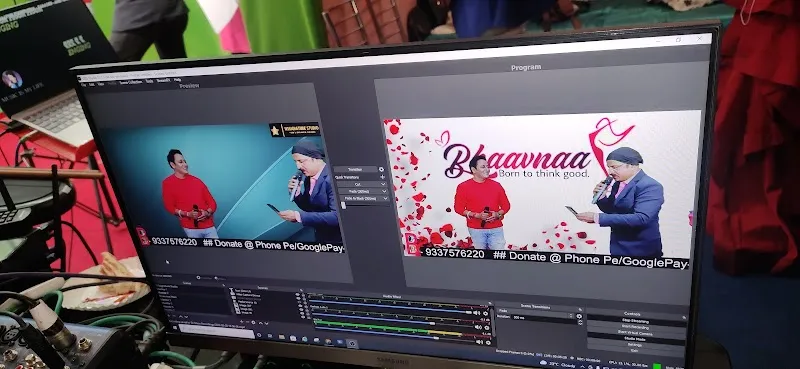Image resolution: width=800 pixels, height=369 pixels.
Task: Show hidden system tray icons
Action: 582,366
